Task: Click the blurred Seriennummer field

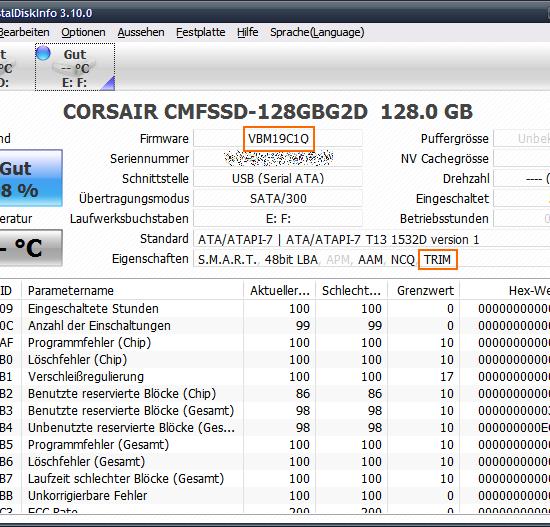Action: click(278, 159)
